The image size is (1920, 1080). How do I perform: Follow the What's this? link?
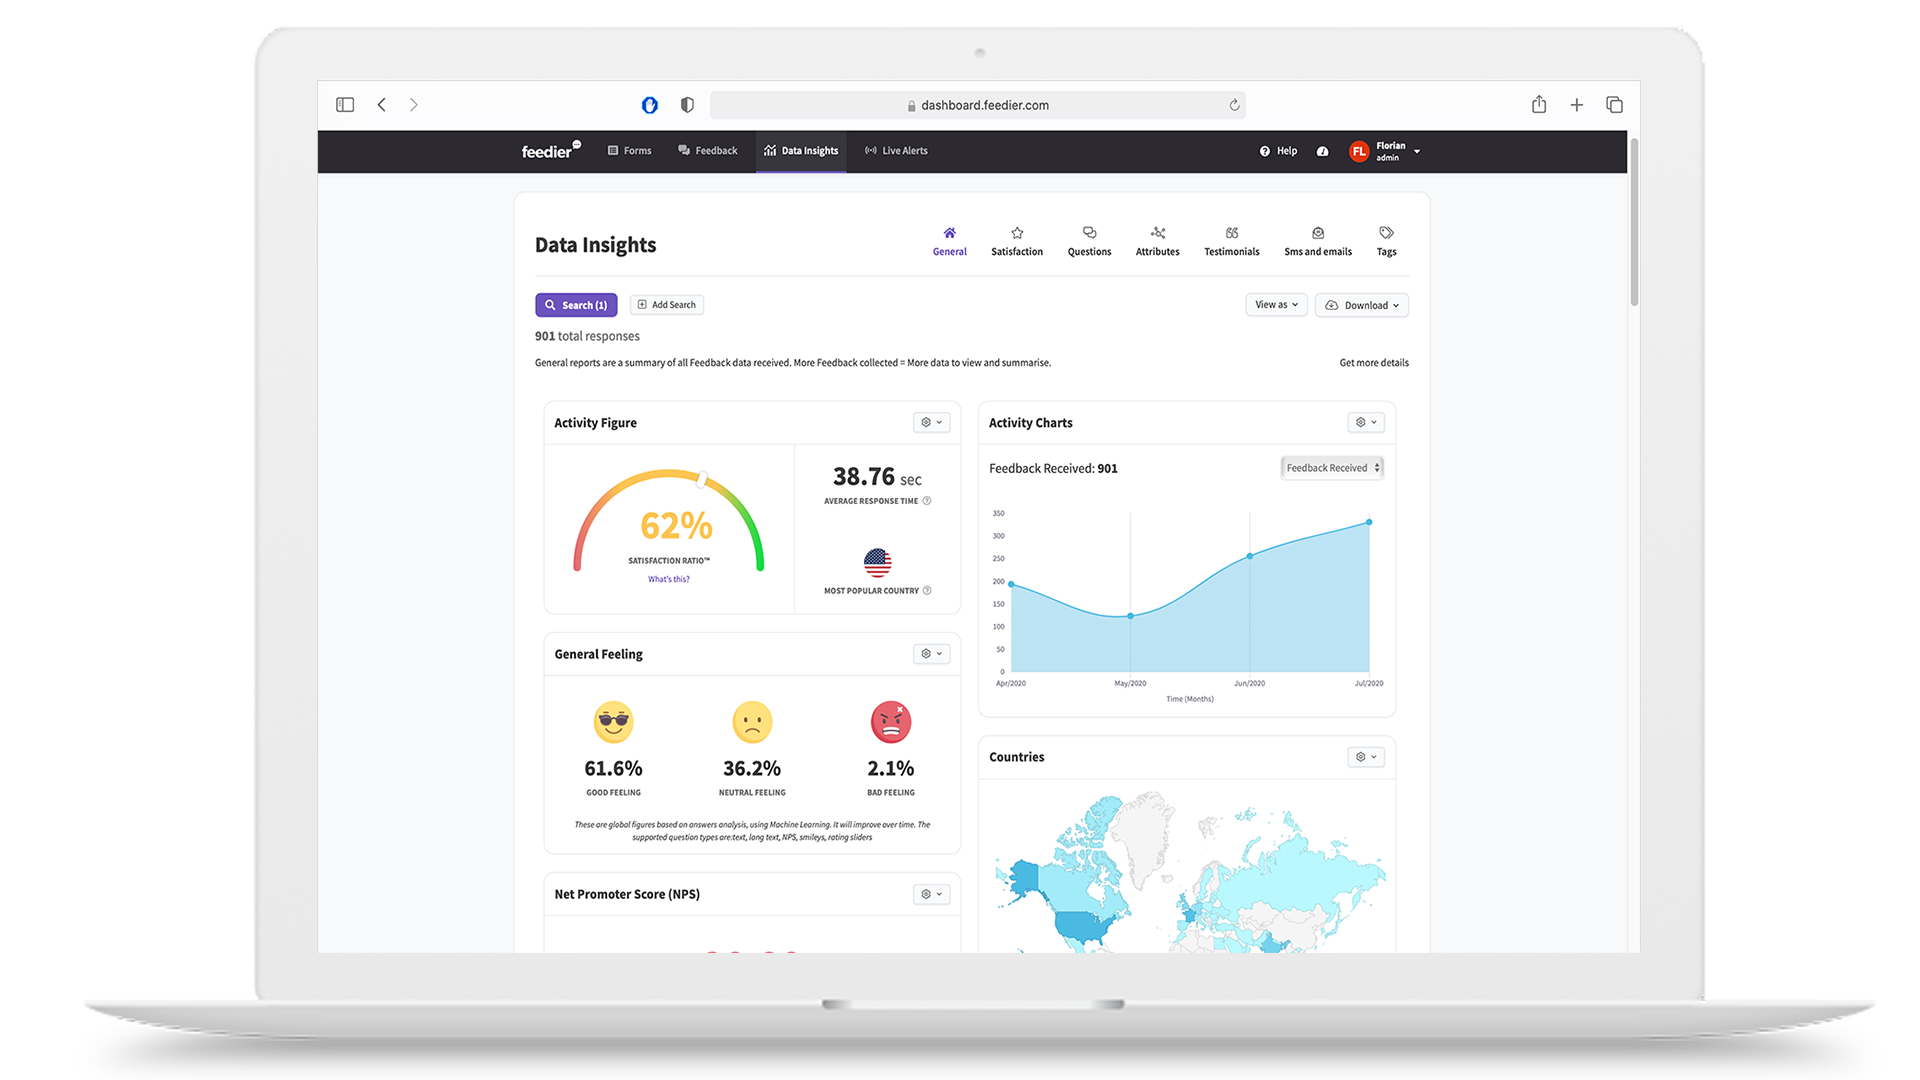[x=668, y=579]
